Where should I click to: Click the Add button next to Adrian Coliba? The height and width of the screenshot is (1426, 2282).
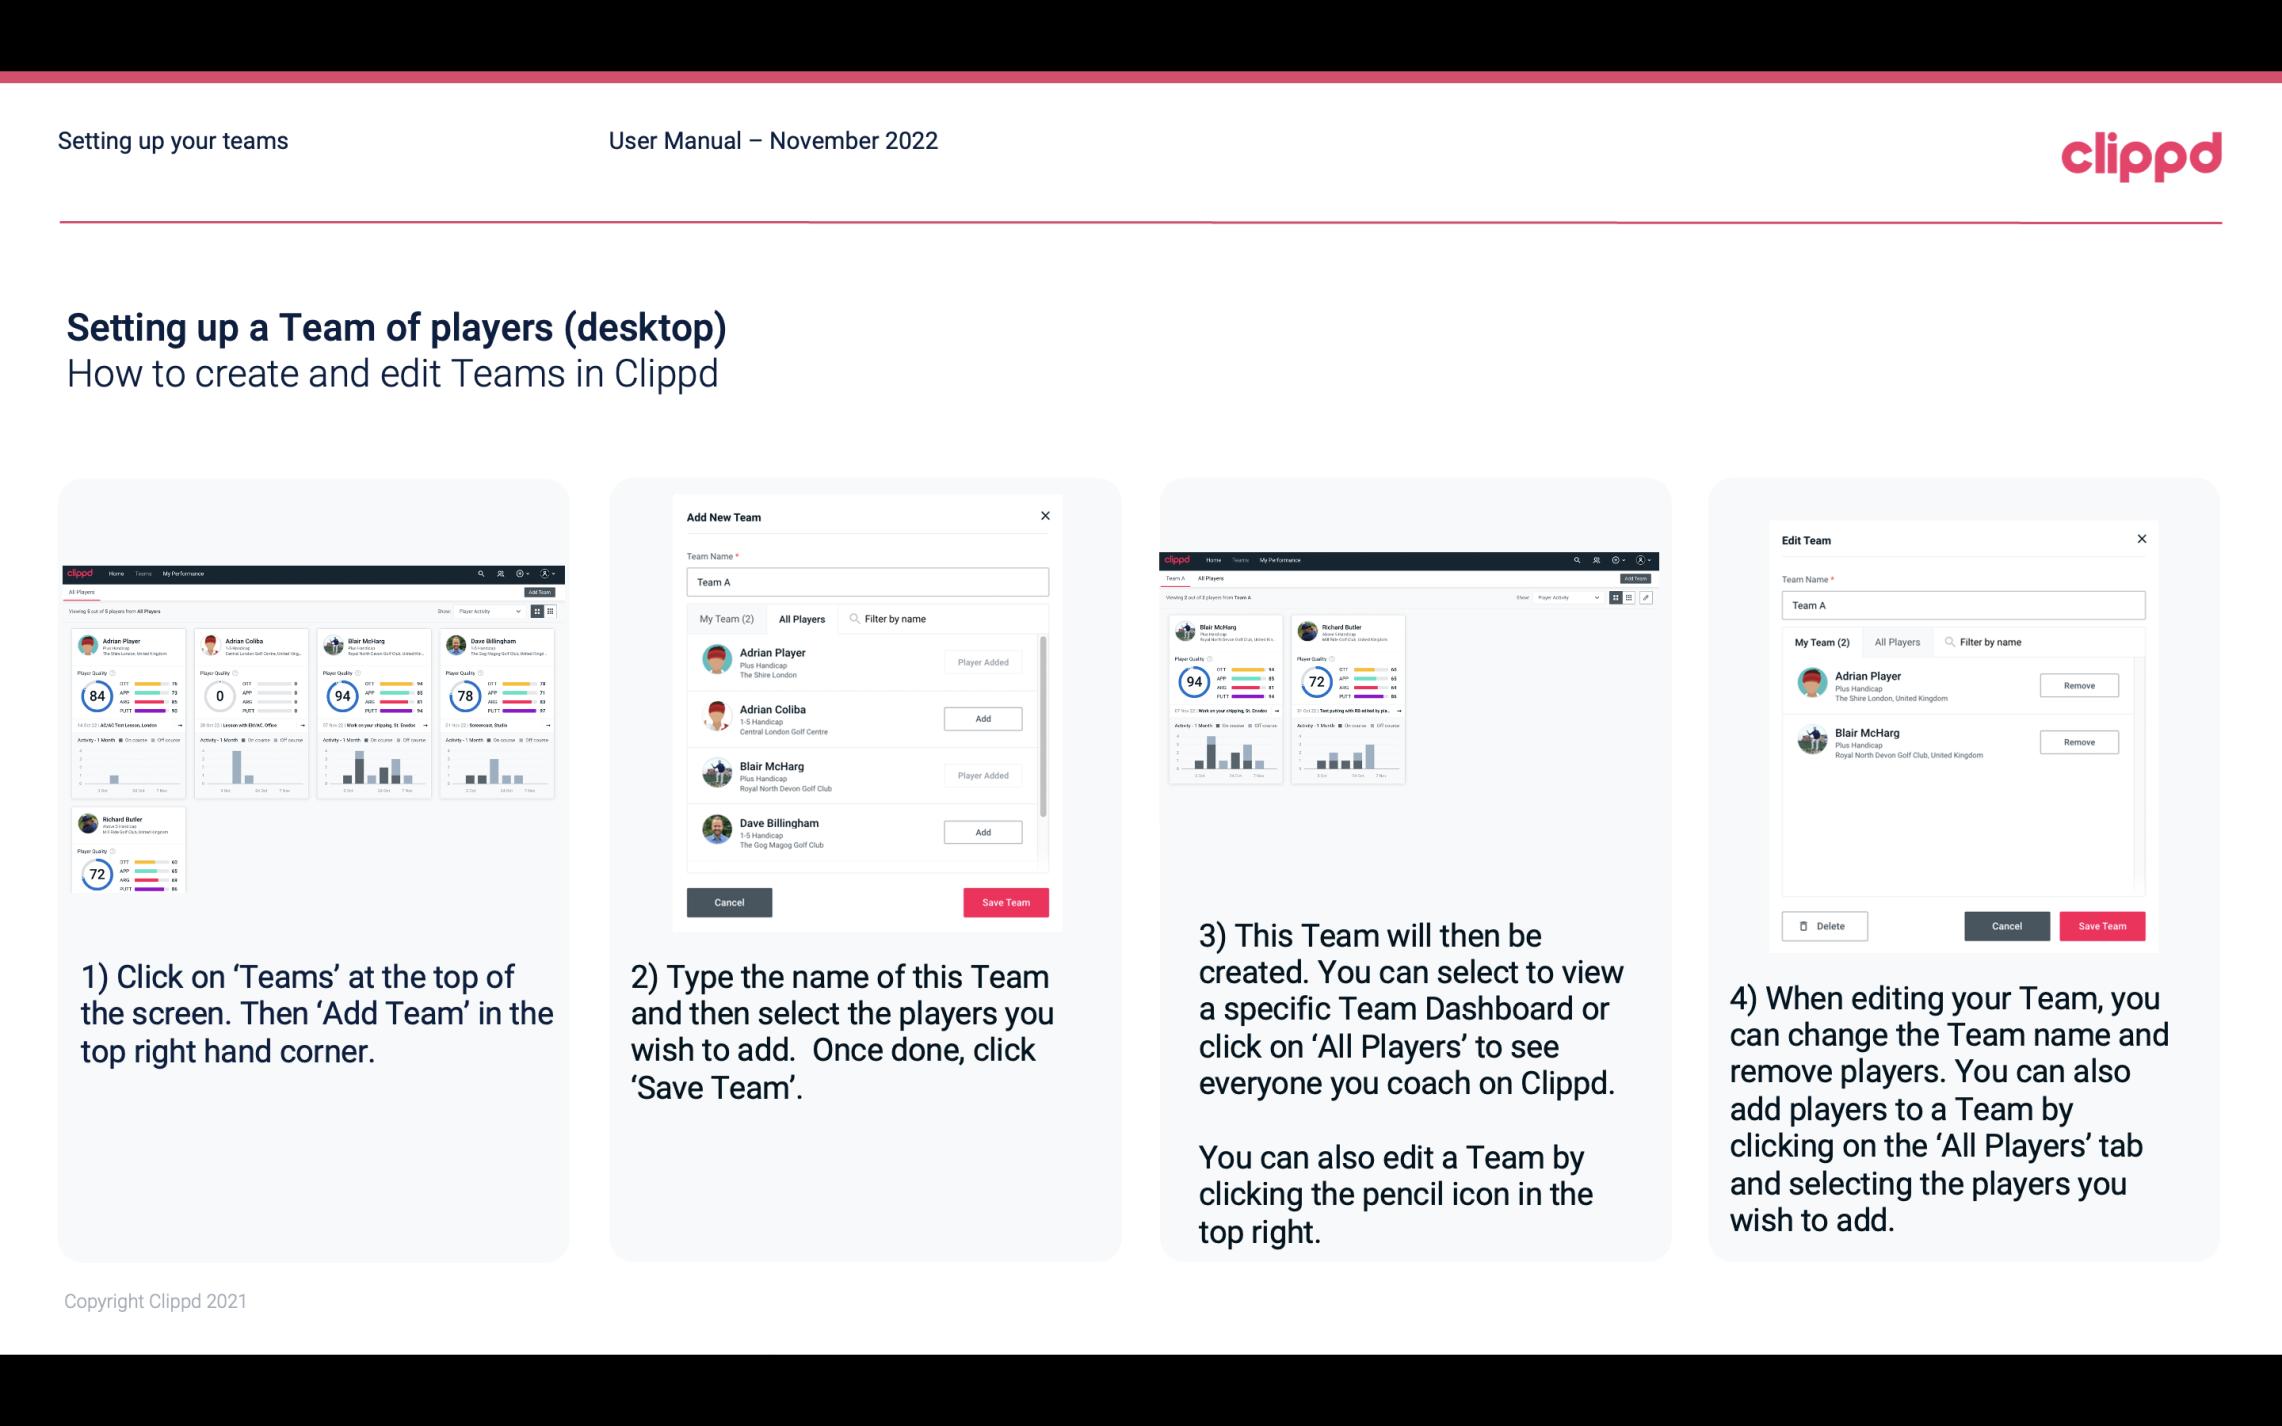981,720
